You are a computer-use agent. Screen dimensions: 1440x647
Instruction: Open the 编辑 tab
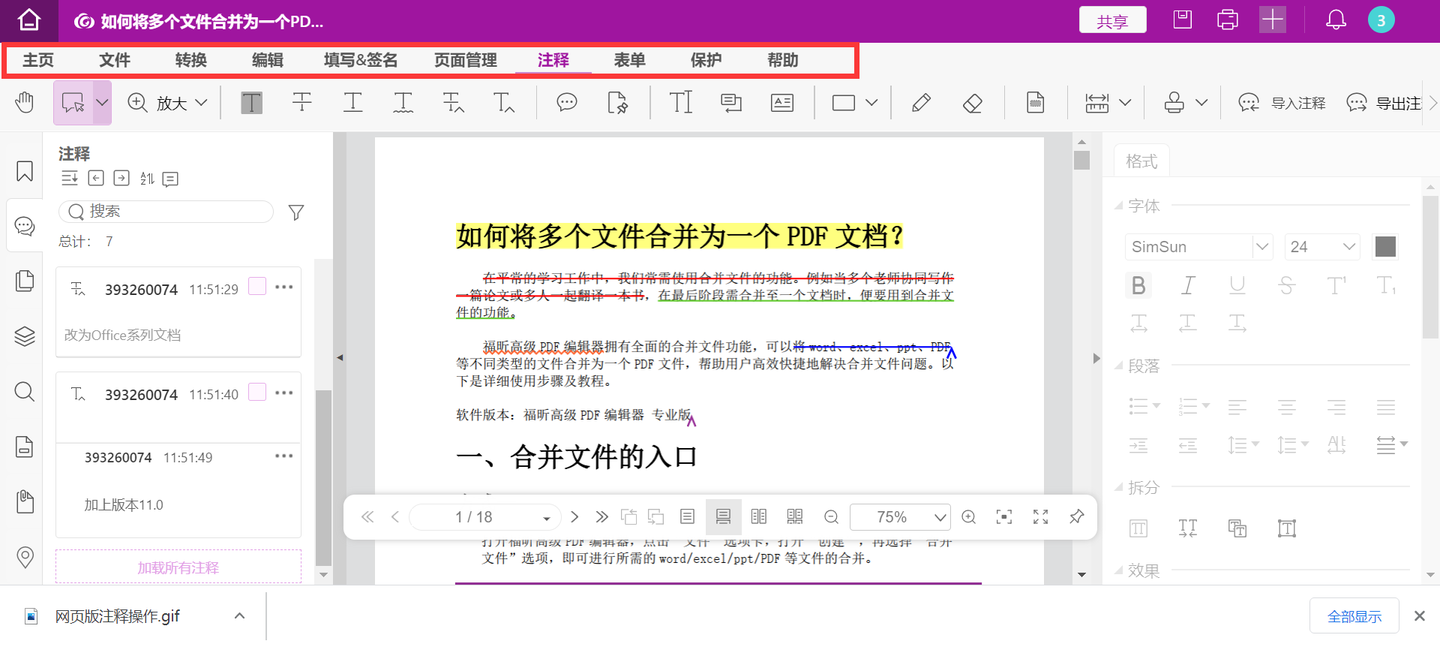click(x=267, y=60)
